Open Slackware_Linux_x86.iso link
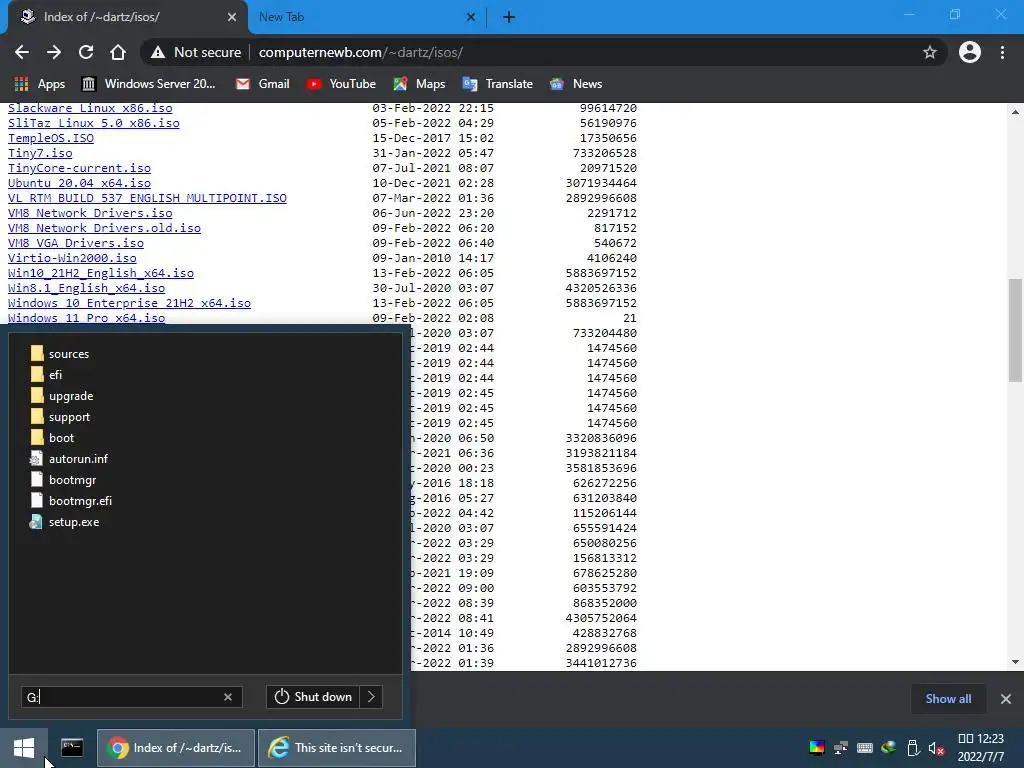 tap(90, 108)
